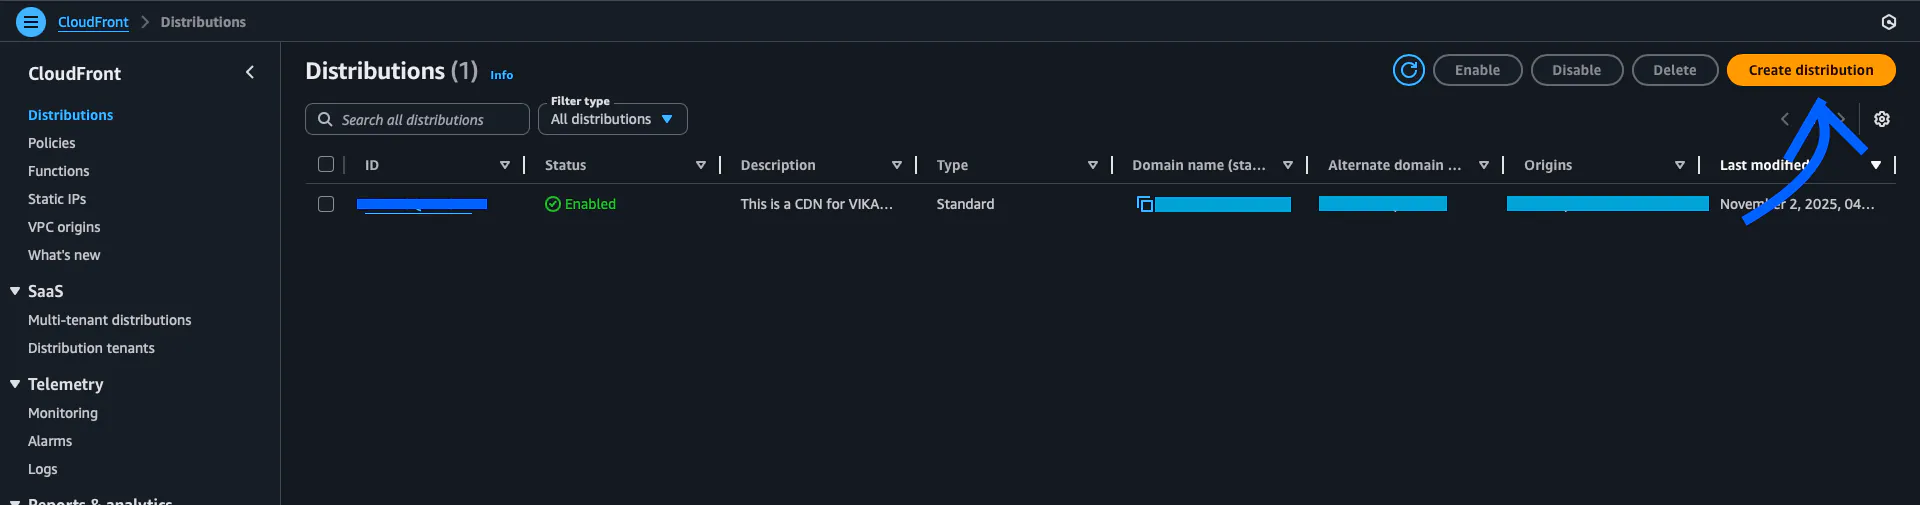Open Logs in sidebar
Image resolution: width=1920 pixels, height=505 pixels.
click(42, 469)
